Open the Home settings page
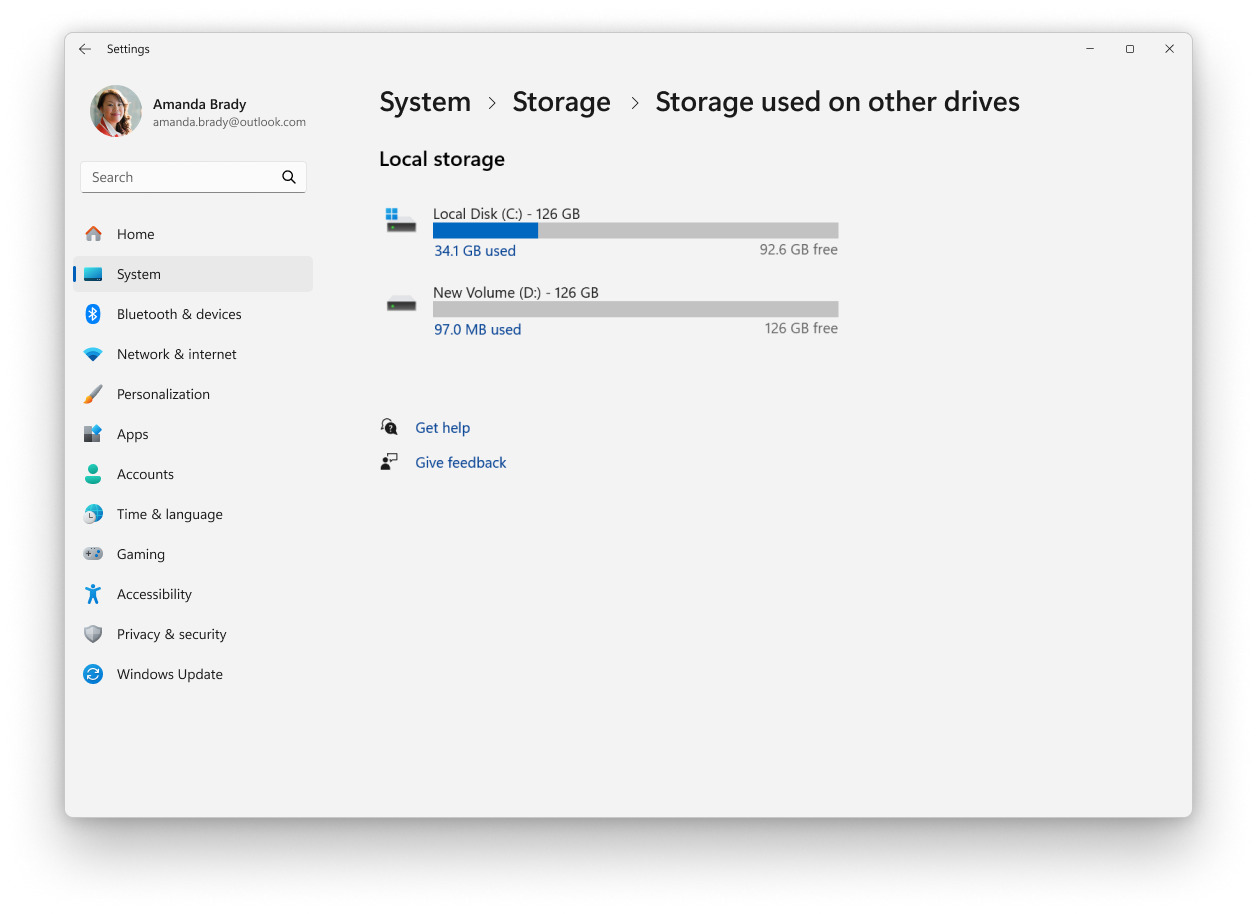 click(x=193, y=234)
